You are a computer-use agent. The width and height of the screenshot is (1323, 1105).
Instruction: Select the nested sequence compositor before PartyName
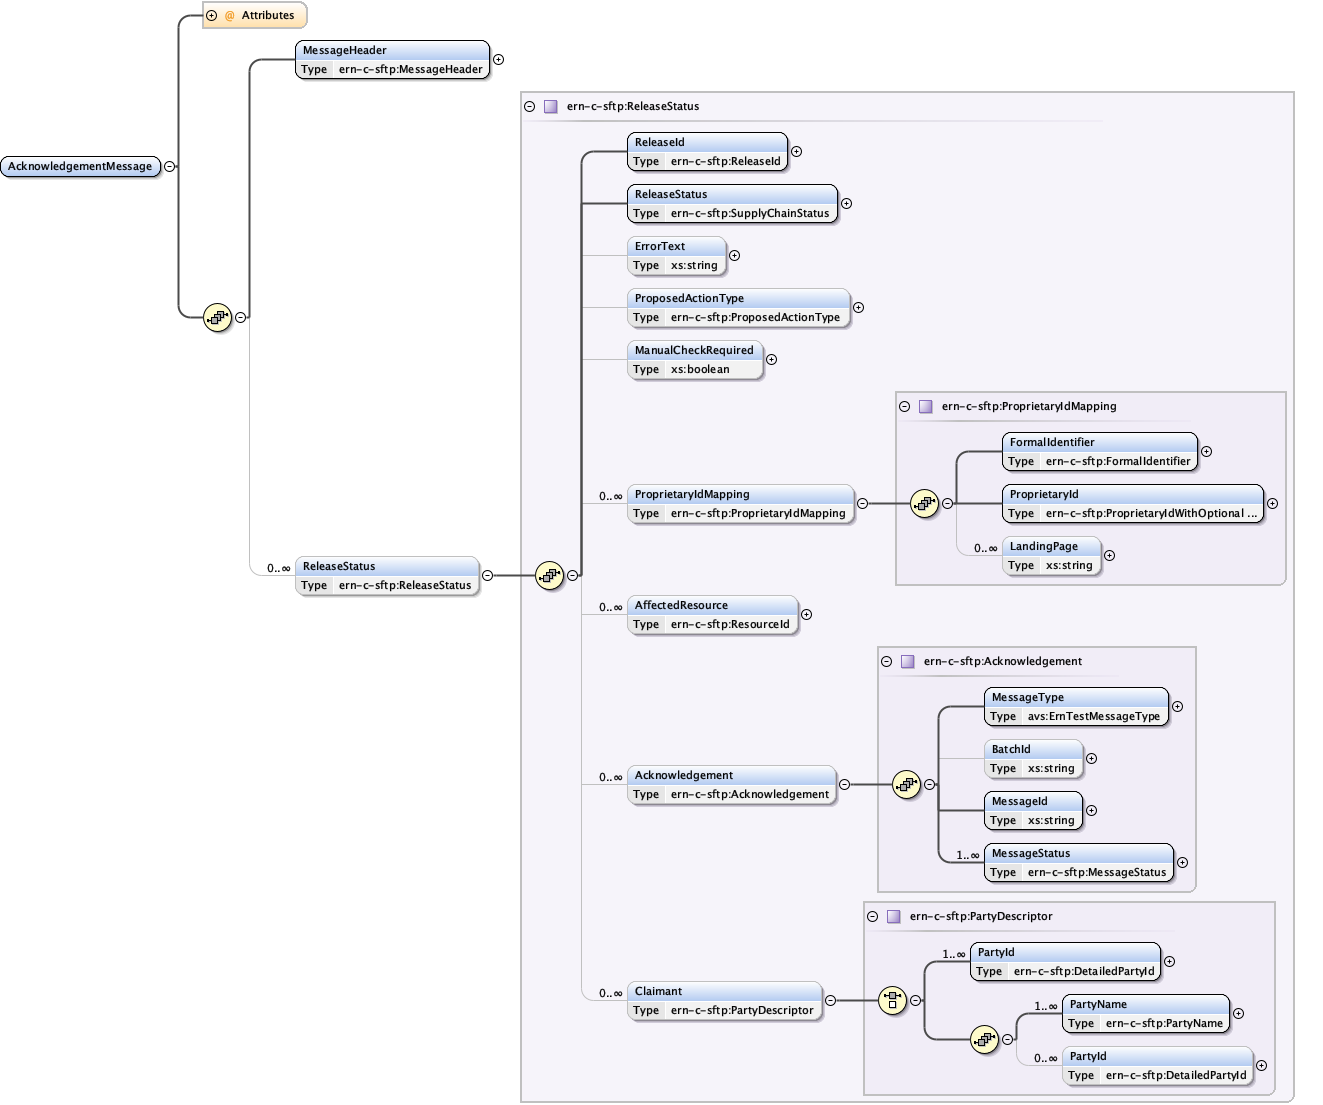(984, 1040)
